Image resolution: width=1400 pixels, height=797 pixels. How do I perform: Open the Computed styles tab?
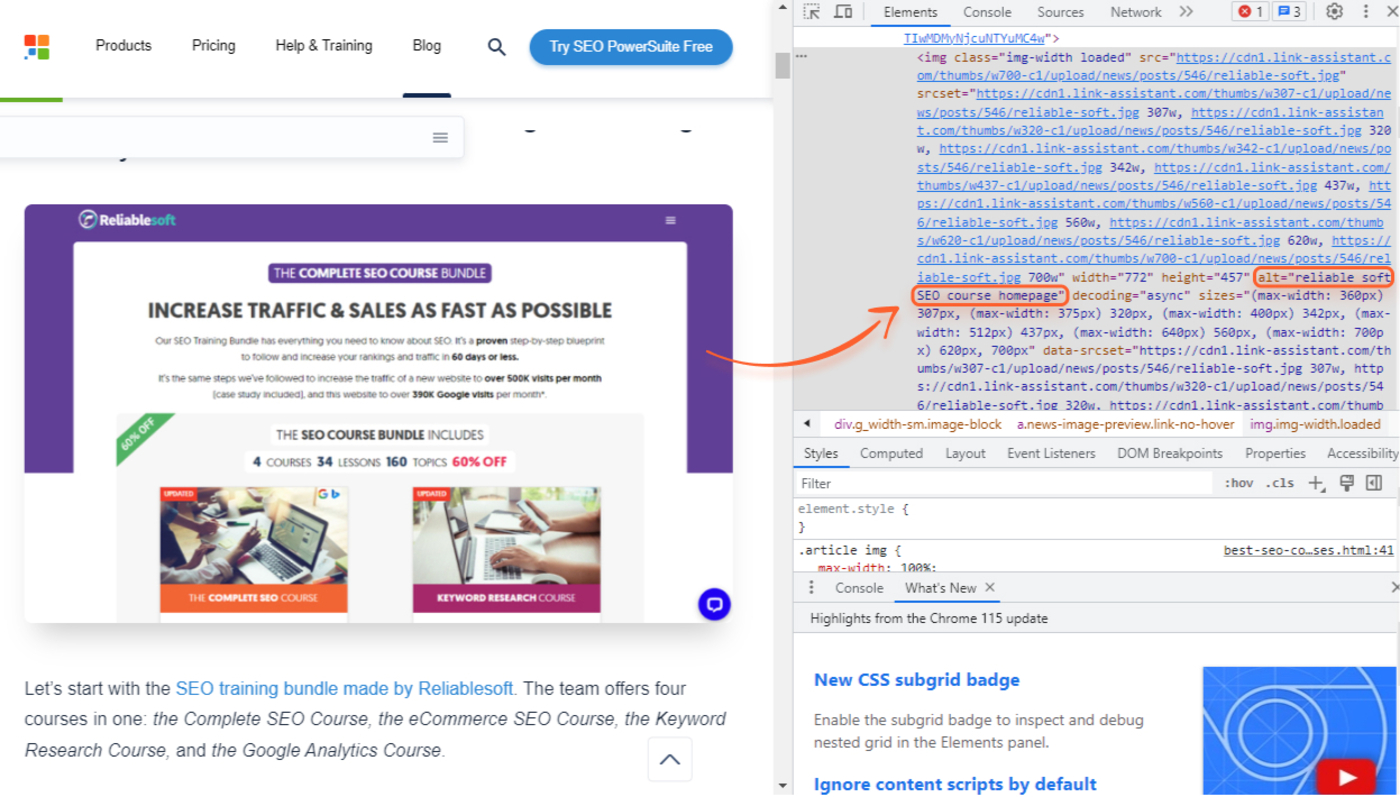pyautogui.click(x=891, y=453)
